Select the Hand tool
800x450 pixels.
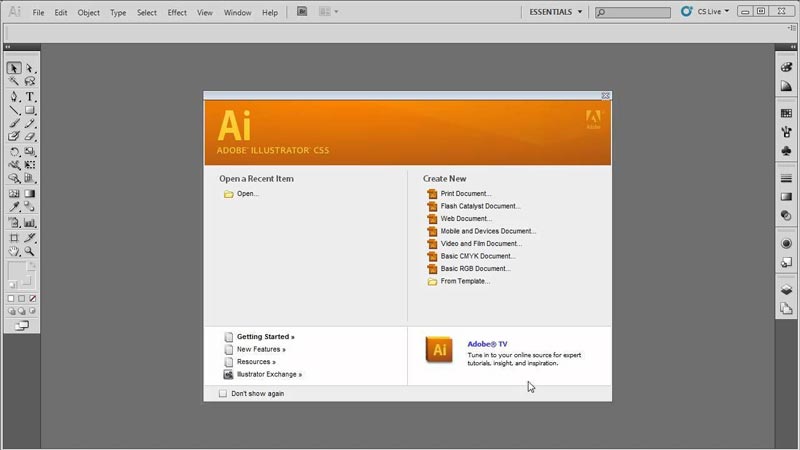[14, 251]
